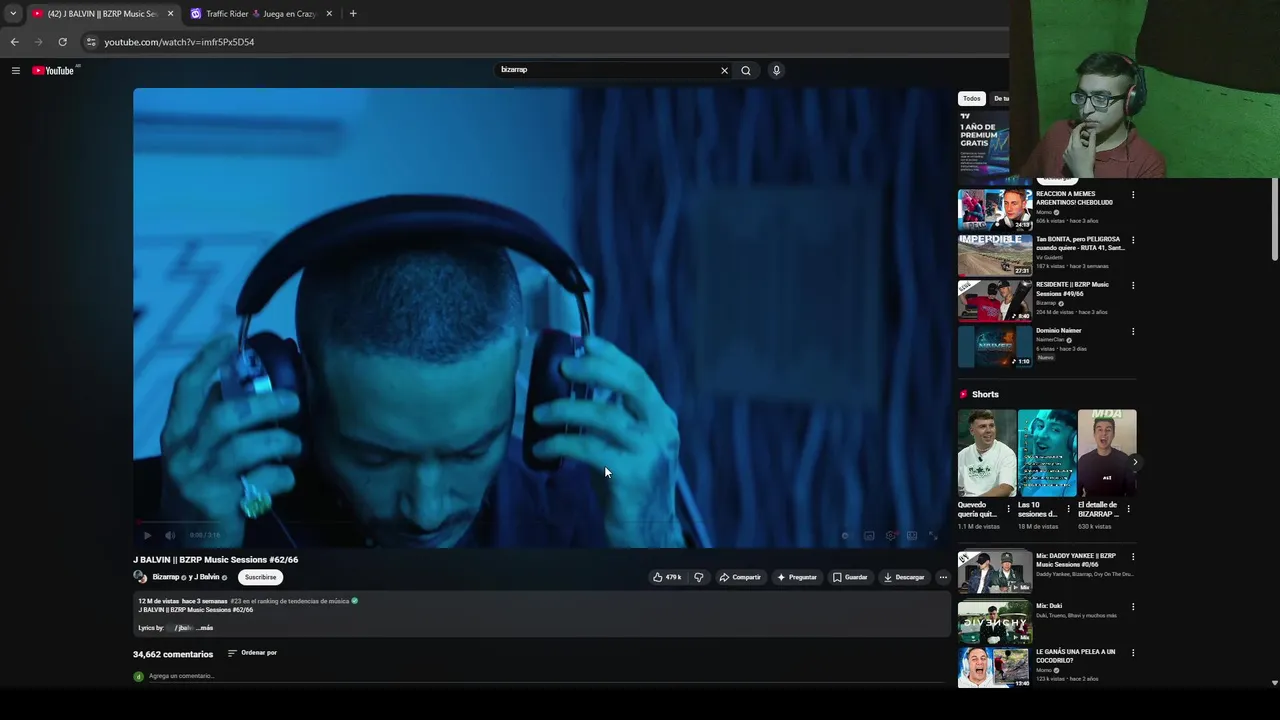Open the J Balvin channel link
Image resolution: width=1280 pixels, height=720 pixels.
204,577
